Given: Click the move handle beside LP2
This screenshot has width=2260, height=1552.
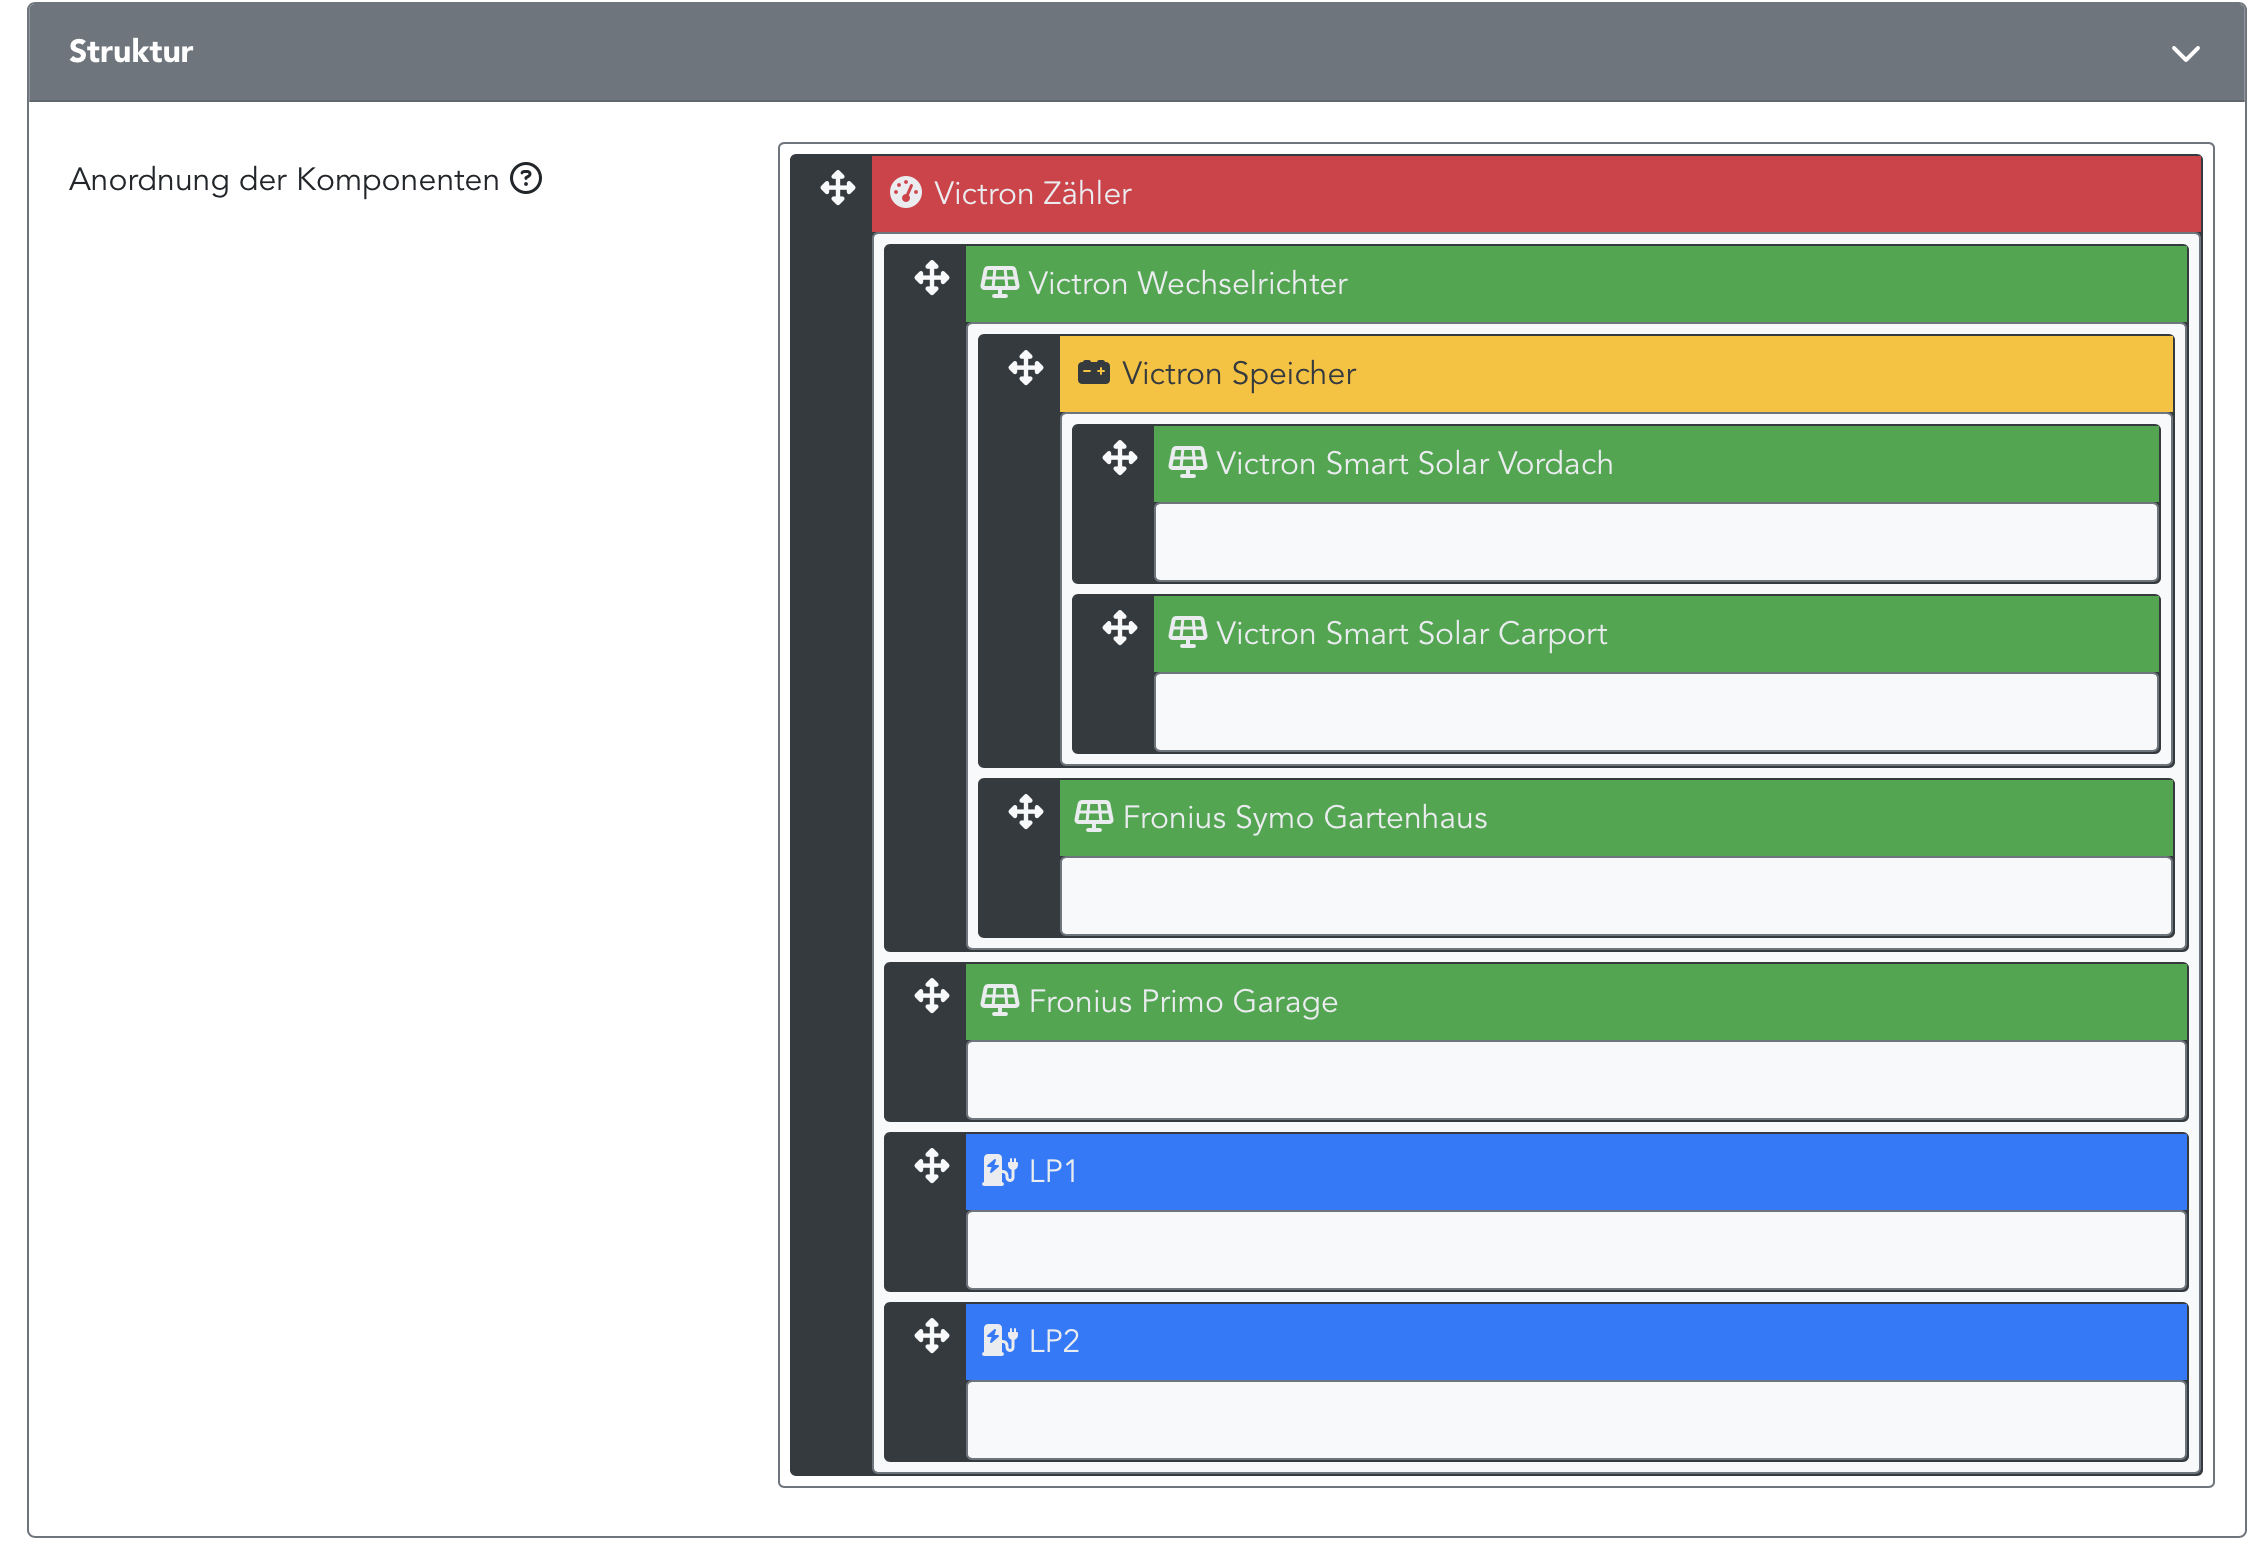Looking at the screenshot, I should [931, 1336].
